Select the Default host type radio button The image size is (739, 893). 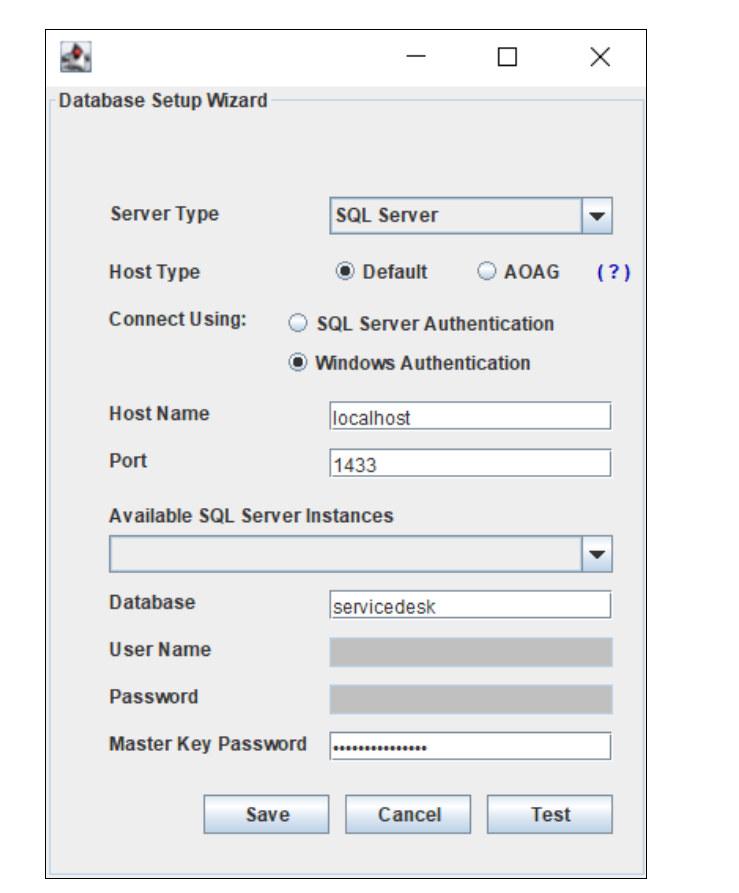coord(345,272)
